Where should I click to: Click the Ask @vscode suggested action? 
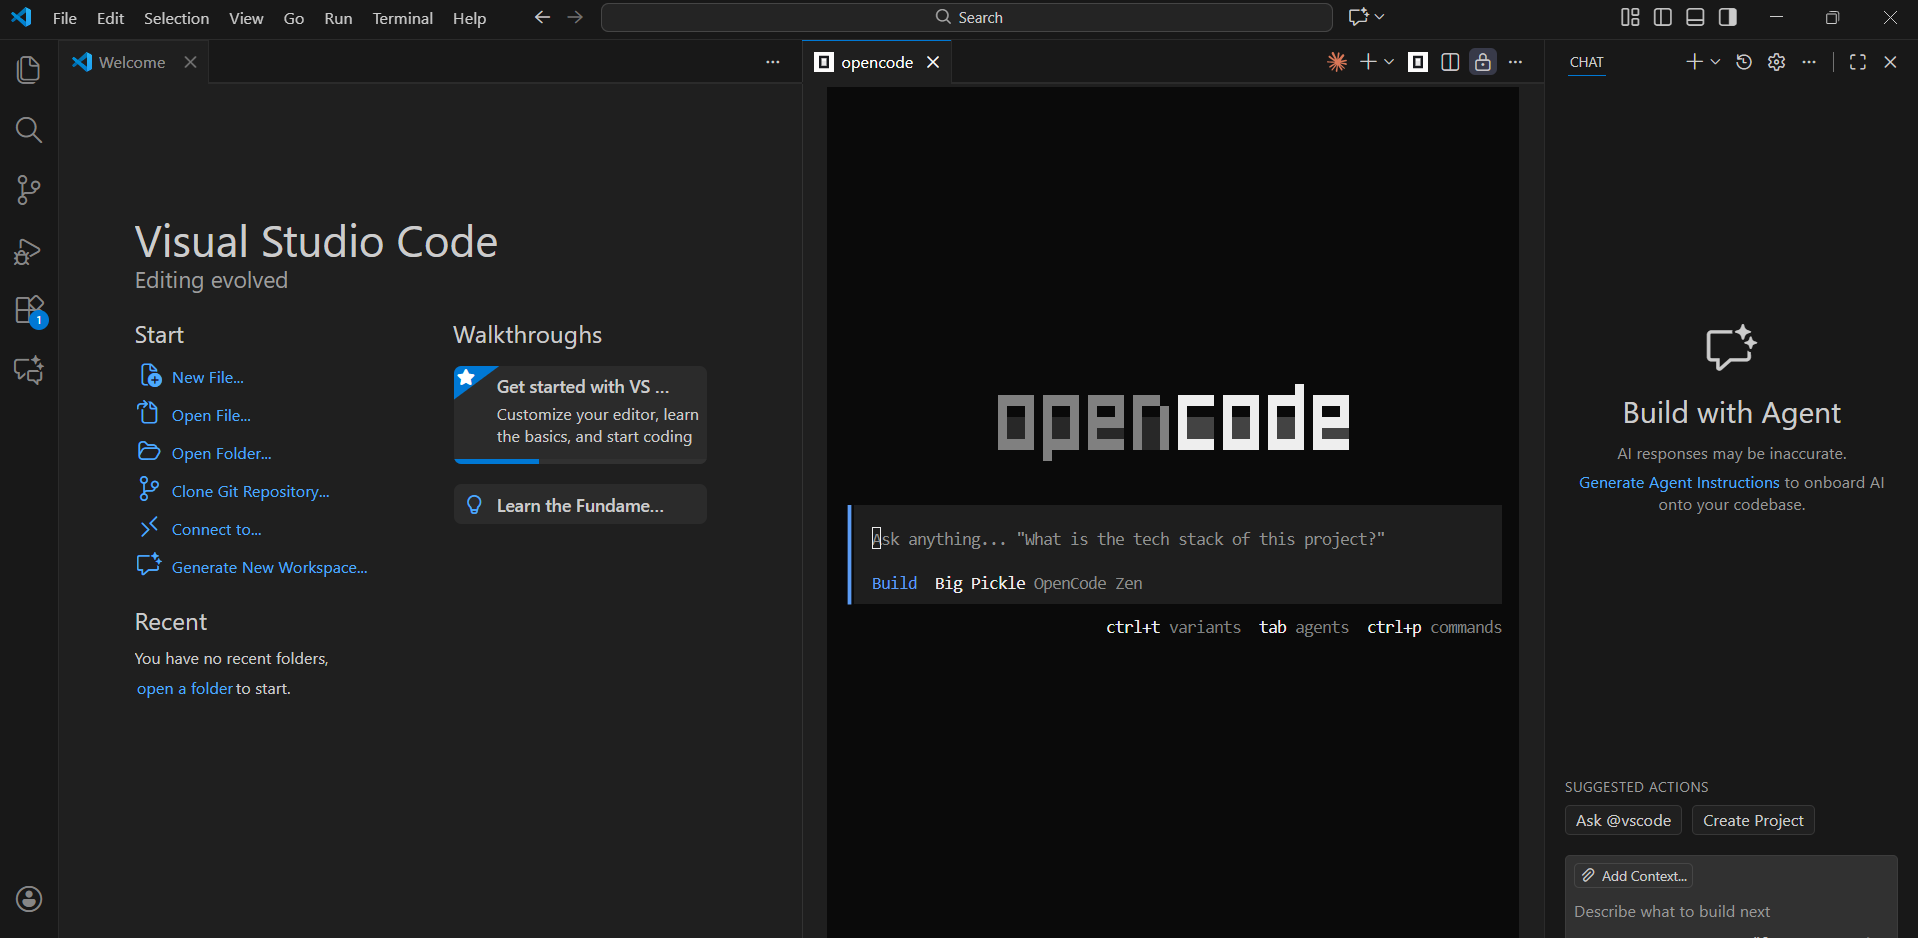point(1623,820)
